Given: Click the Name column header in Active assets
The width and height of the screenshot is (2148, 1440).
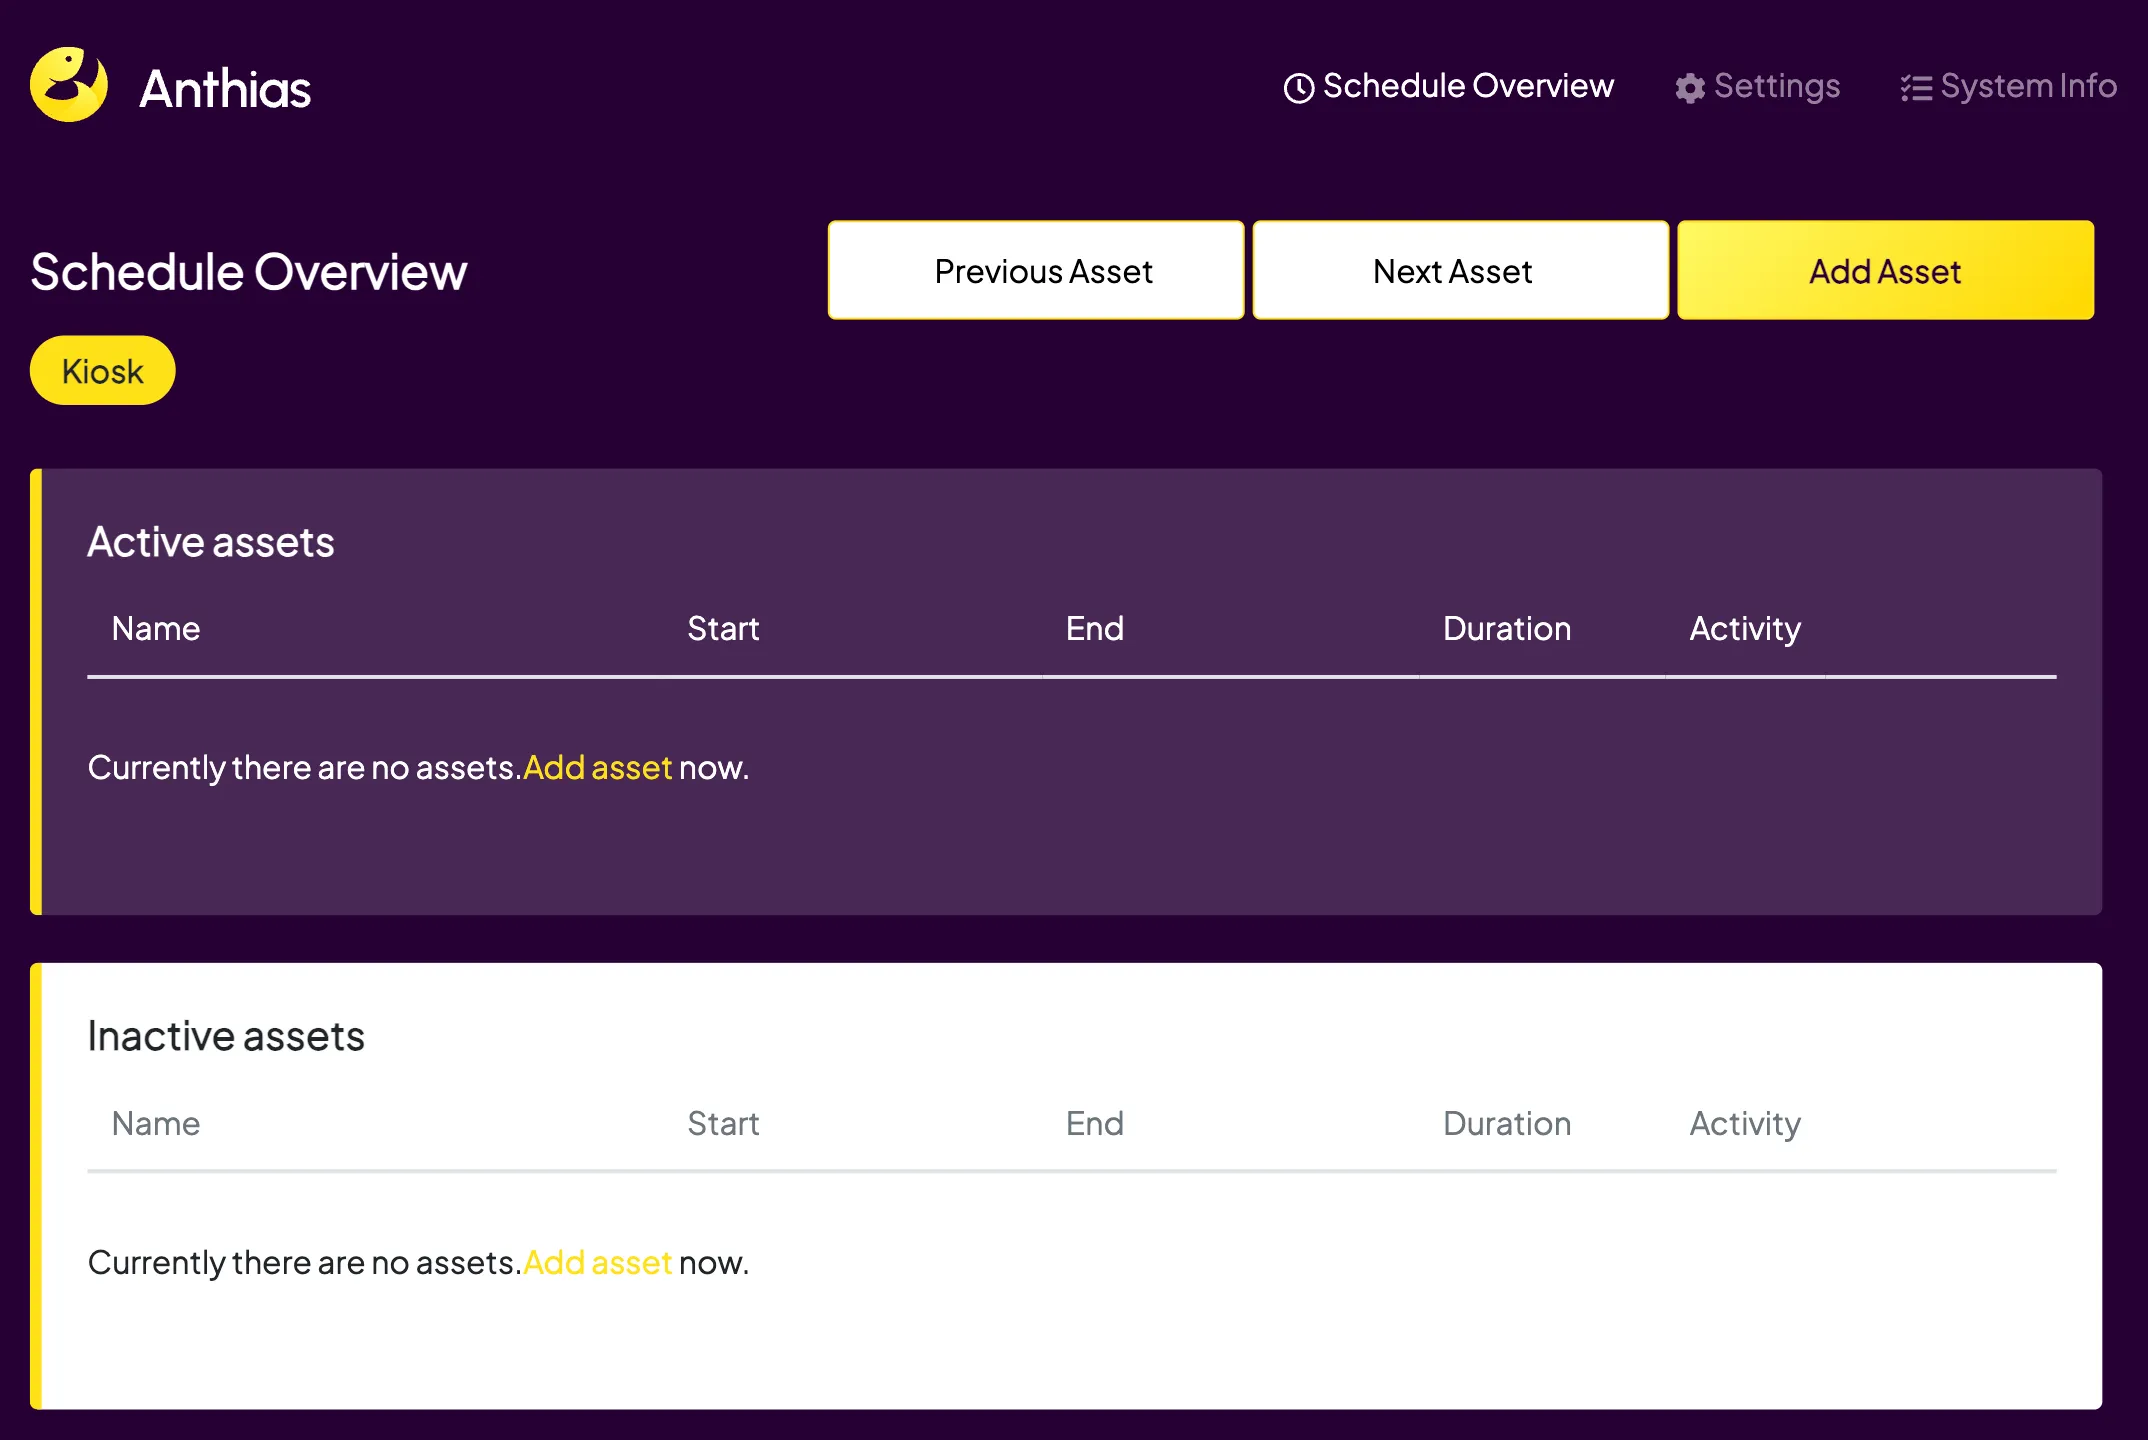Looking at the screenshot, I should tap(155, 628).
